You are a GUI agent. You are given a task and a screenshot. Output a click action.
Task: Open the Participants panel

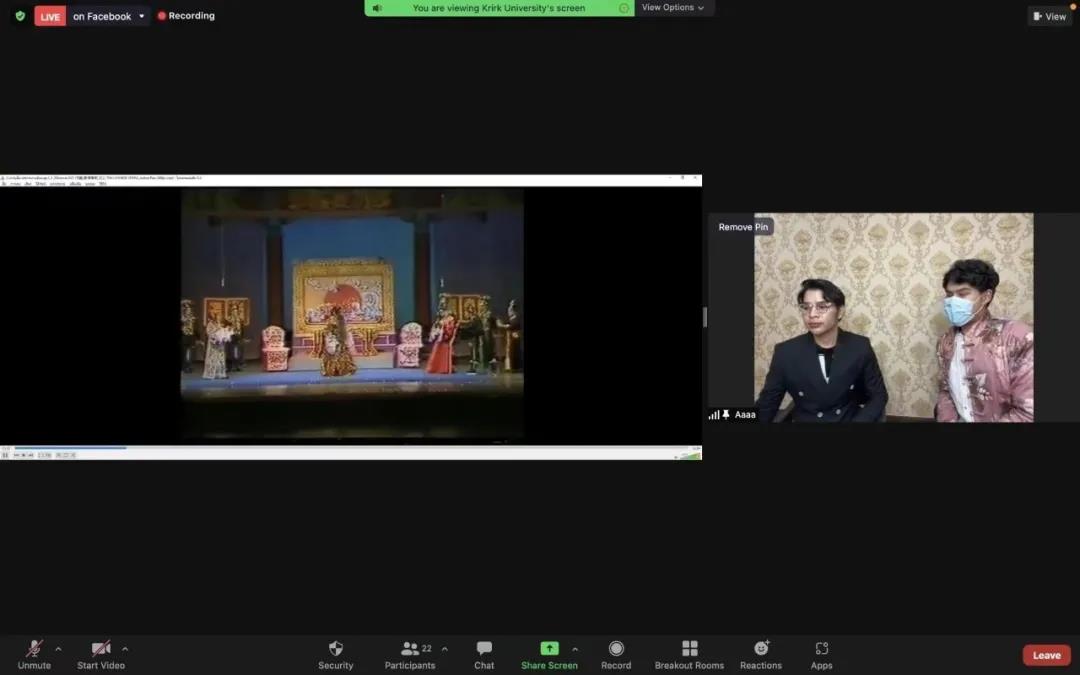click(410, 655)
